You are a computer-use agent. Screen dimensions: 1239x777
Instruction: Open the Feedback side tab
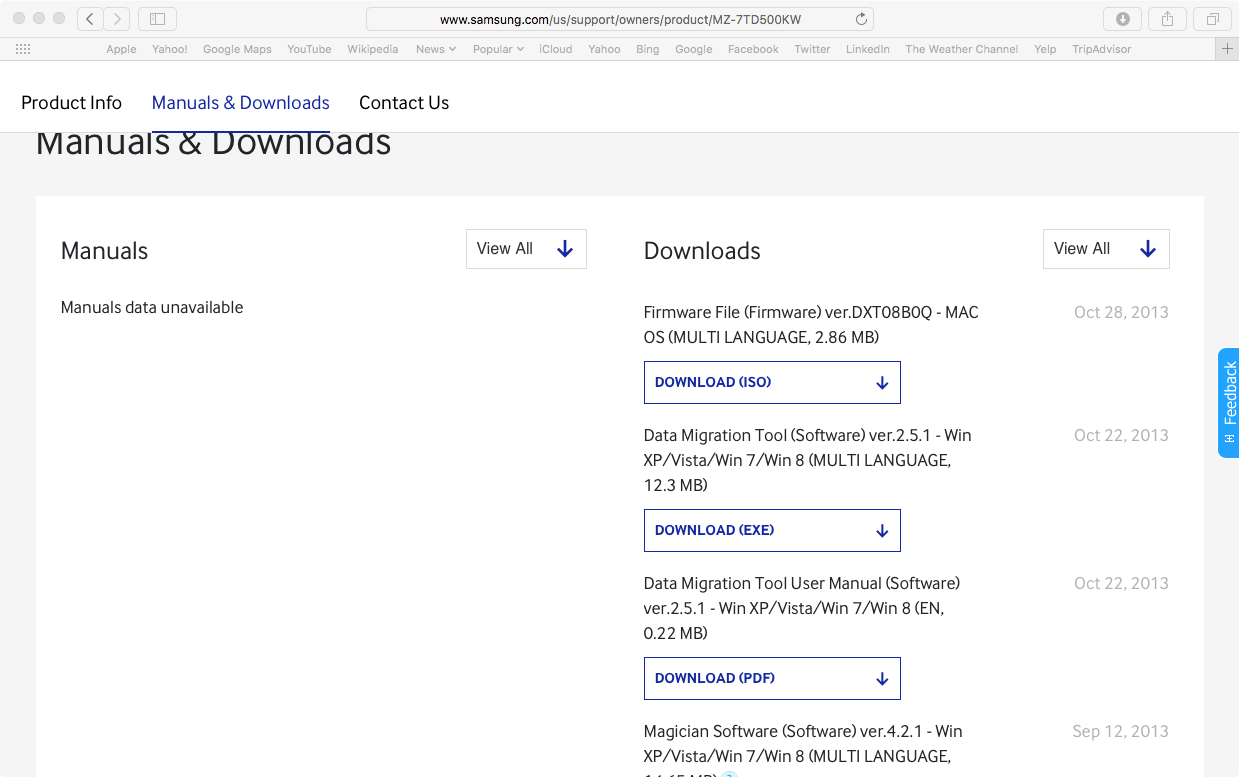tap(1229, 402)
